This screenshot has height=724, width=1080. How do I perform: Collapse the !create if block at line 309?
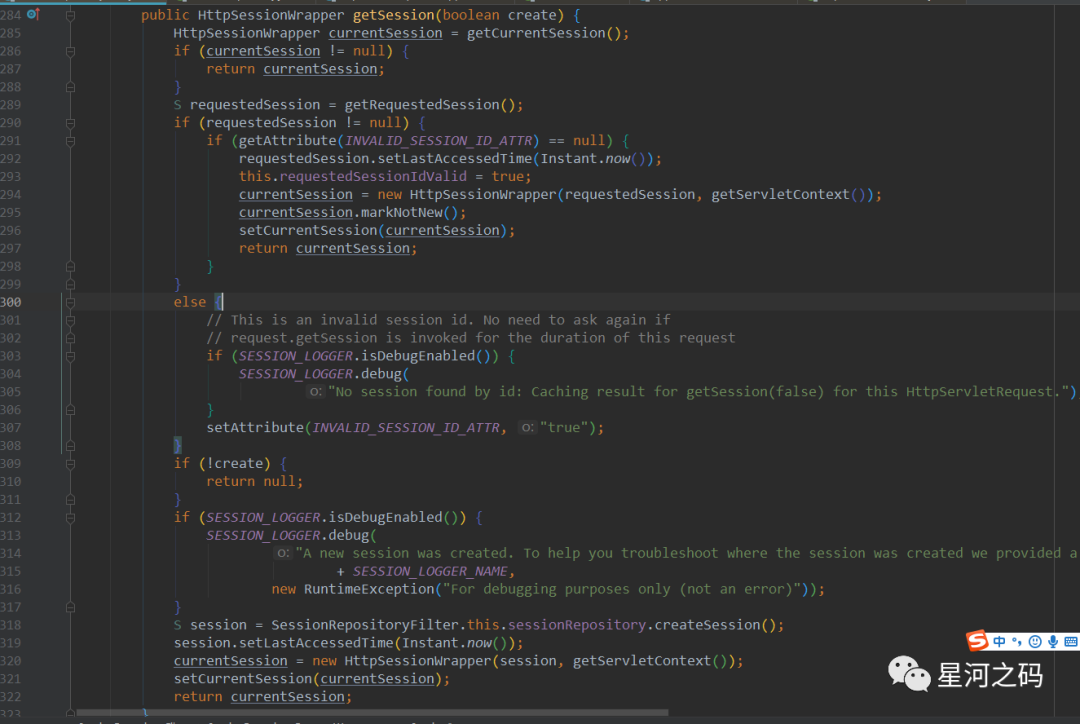[x=70, y=464]
